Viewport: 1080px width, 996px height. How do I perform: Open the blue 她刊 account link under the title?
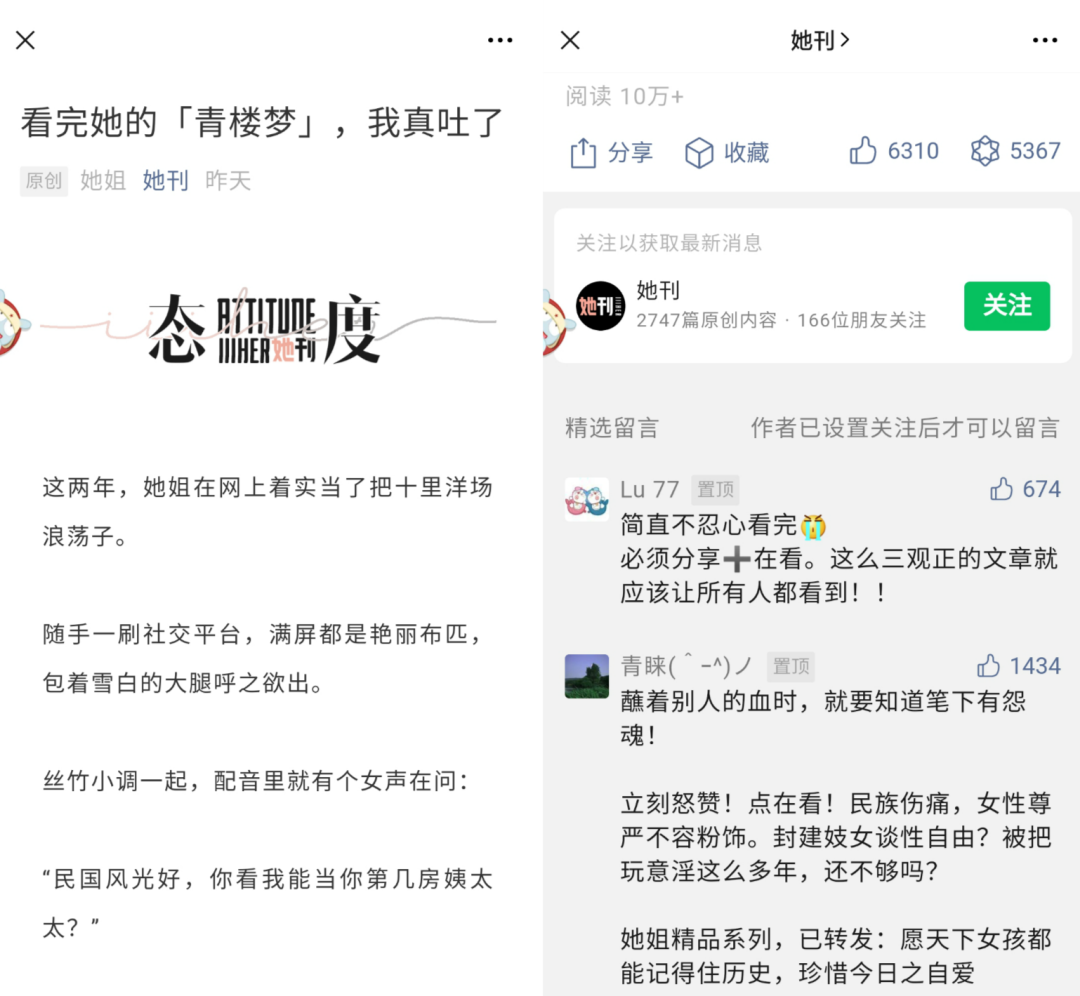tap(165, 180)
